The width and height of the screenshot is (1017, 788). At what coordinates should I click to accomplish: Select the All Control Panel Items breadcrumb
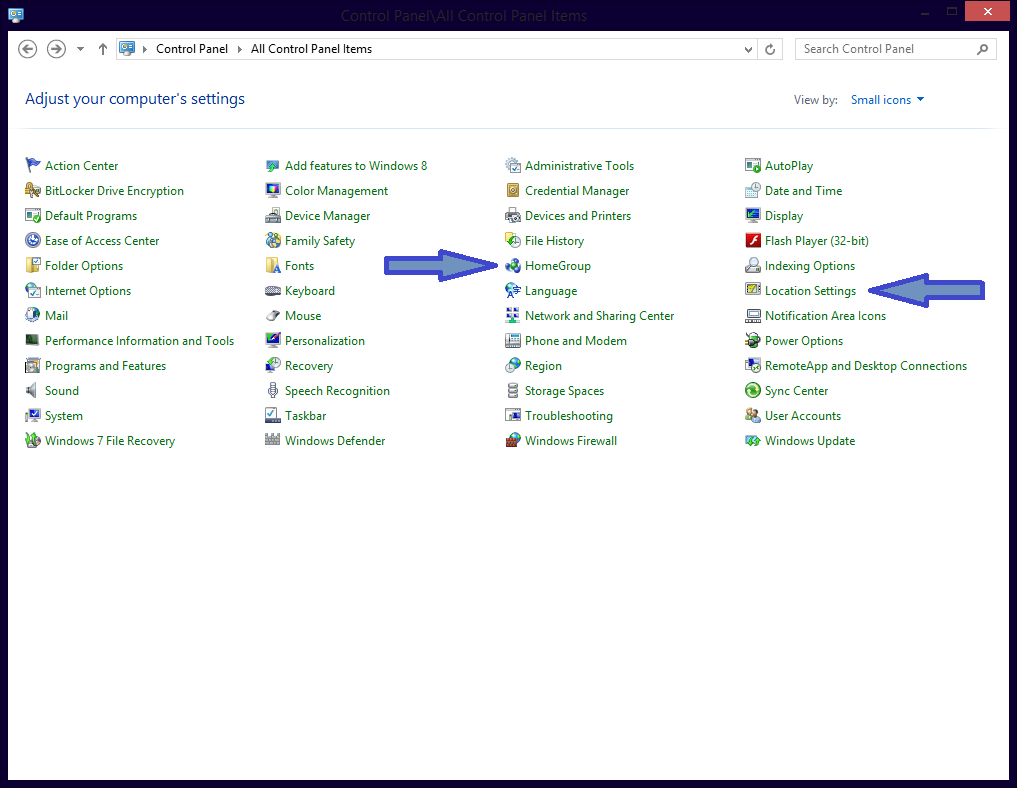click(311, 49)
